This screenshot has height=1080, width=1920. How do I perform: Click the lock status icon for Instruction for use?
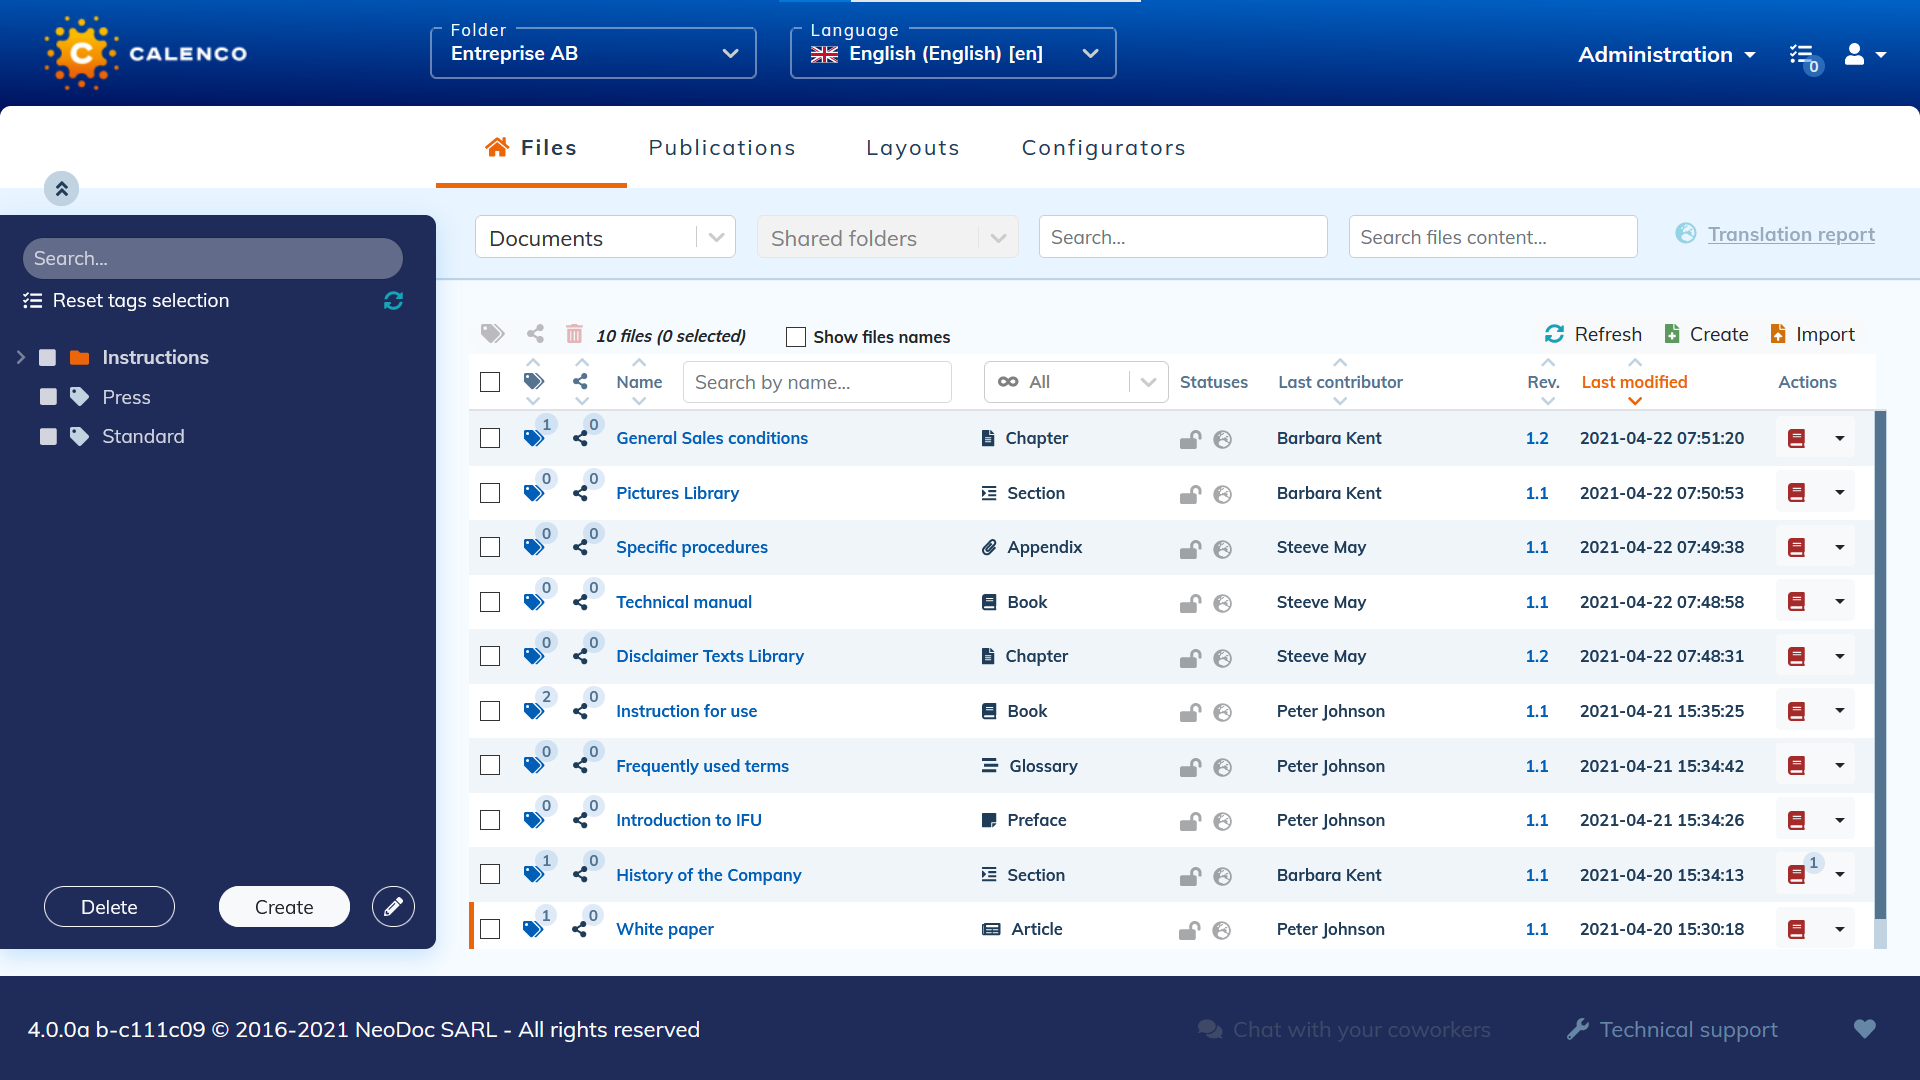tap(1189, 712)
